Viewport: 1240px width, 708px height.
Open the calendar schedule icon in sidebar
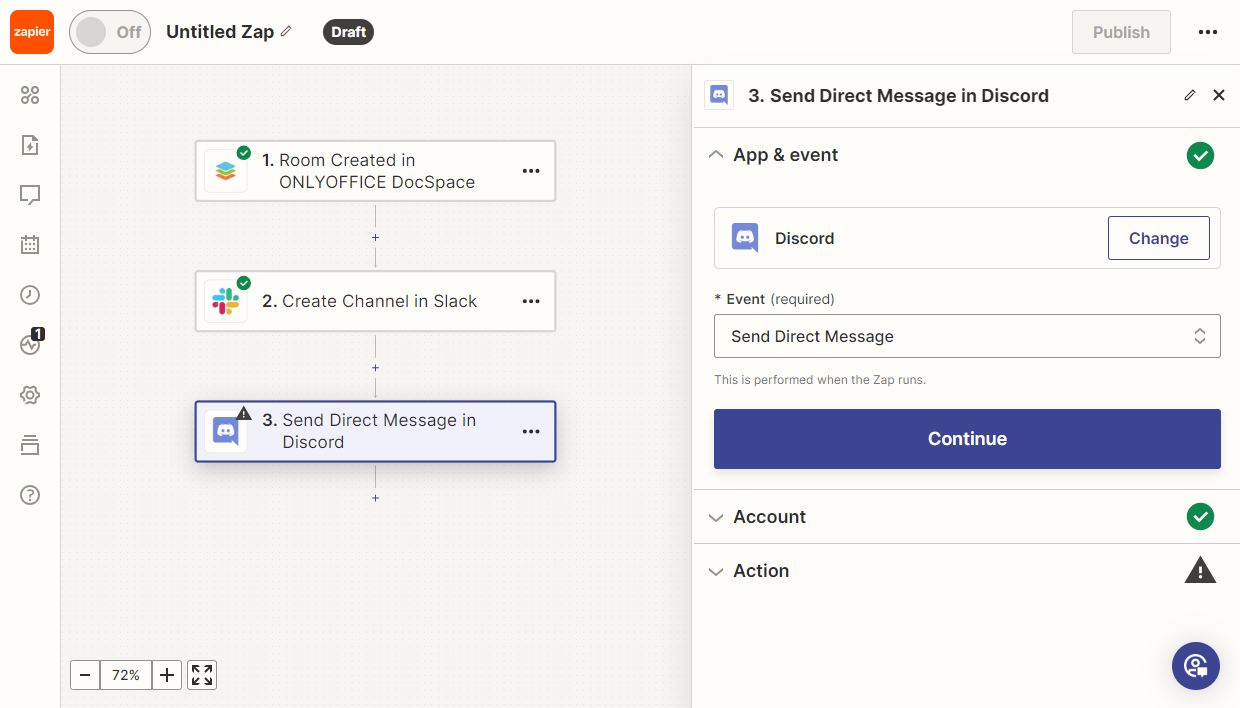[30, 245]
